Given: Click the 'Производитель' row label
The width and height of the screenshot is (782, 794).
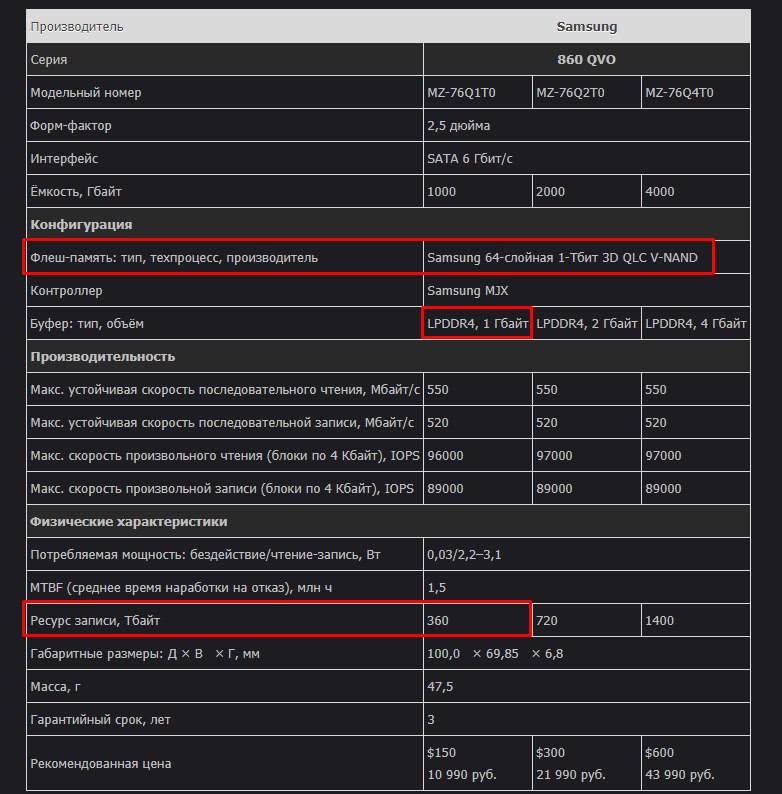Looking at the screenshot, I should coord(76,26).
